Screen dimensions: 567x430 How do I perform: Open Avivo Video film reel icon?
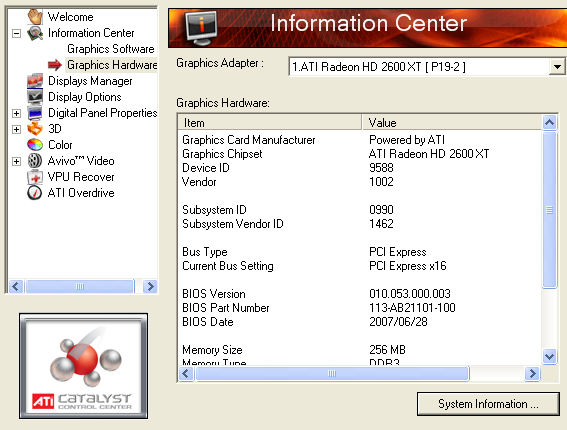(x=35, y=161)
